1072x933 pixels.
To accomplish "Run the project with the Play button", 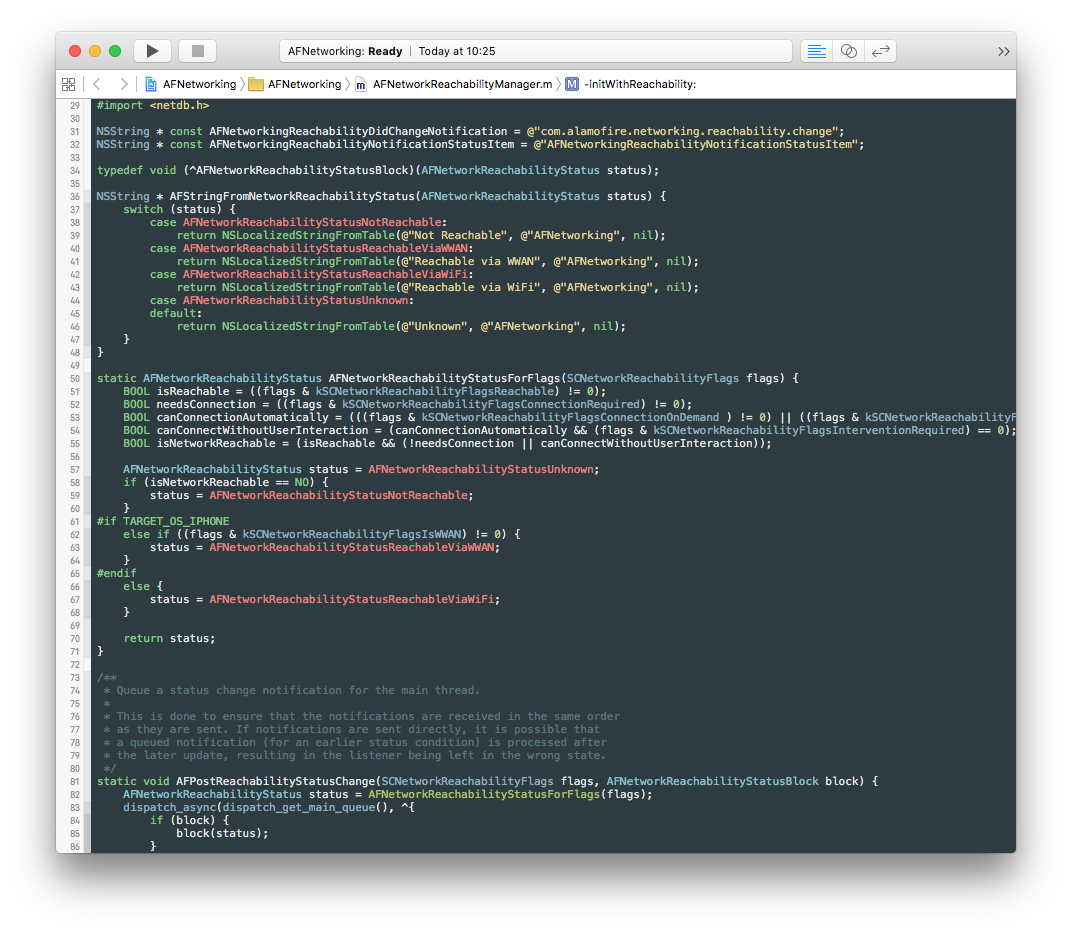I will coord(152,51).
